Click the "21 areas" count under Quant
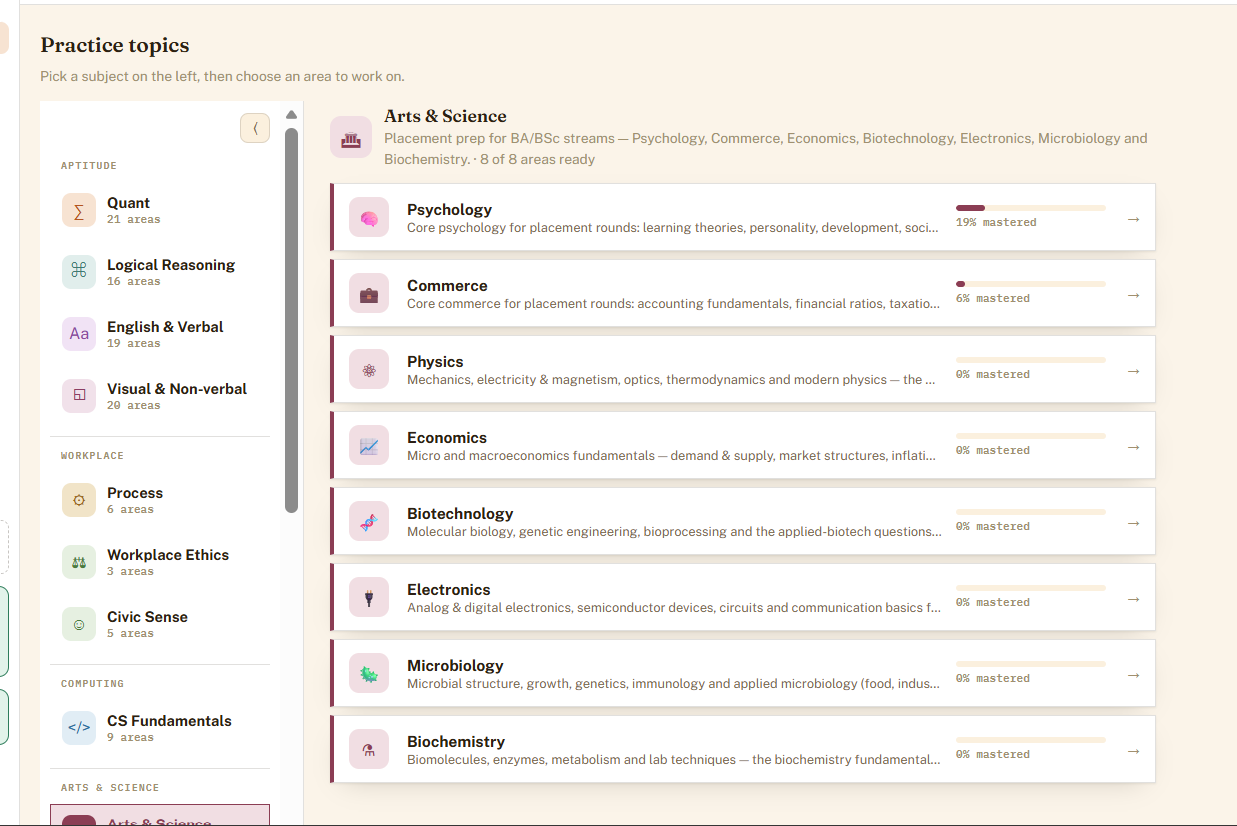This screenshot has height=826, width=1237. tap(134, 220)
